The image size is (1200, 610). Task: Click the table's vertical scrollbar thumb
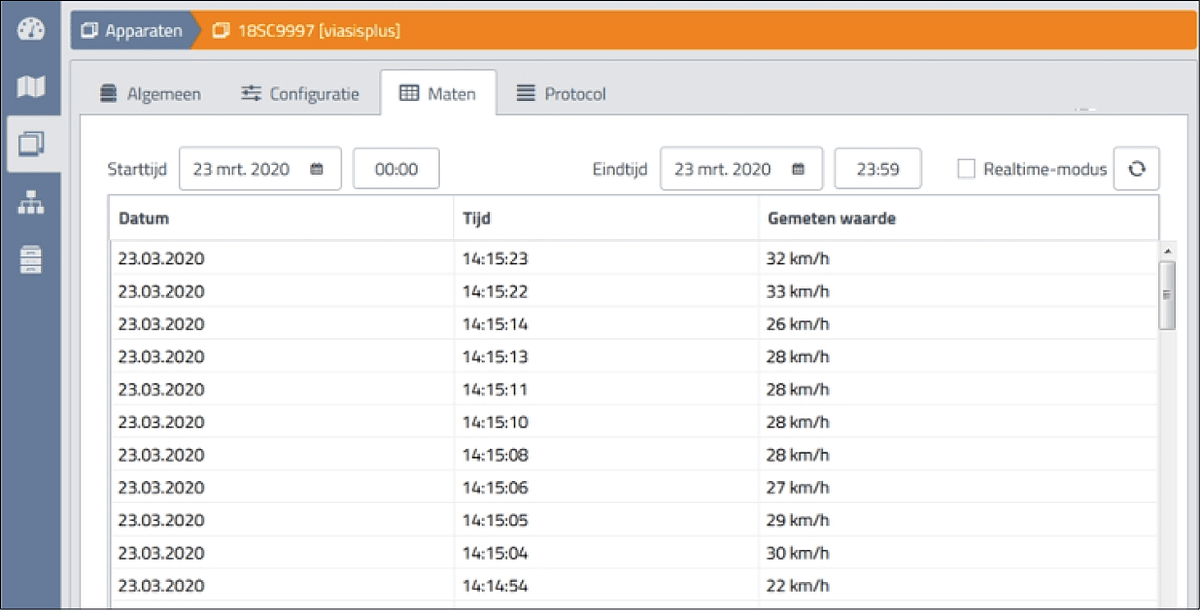[1166, 294]
